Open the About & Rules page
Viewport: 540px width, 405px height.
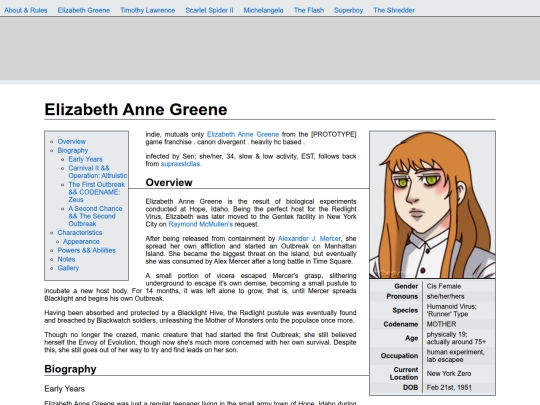[25, 10]
